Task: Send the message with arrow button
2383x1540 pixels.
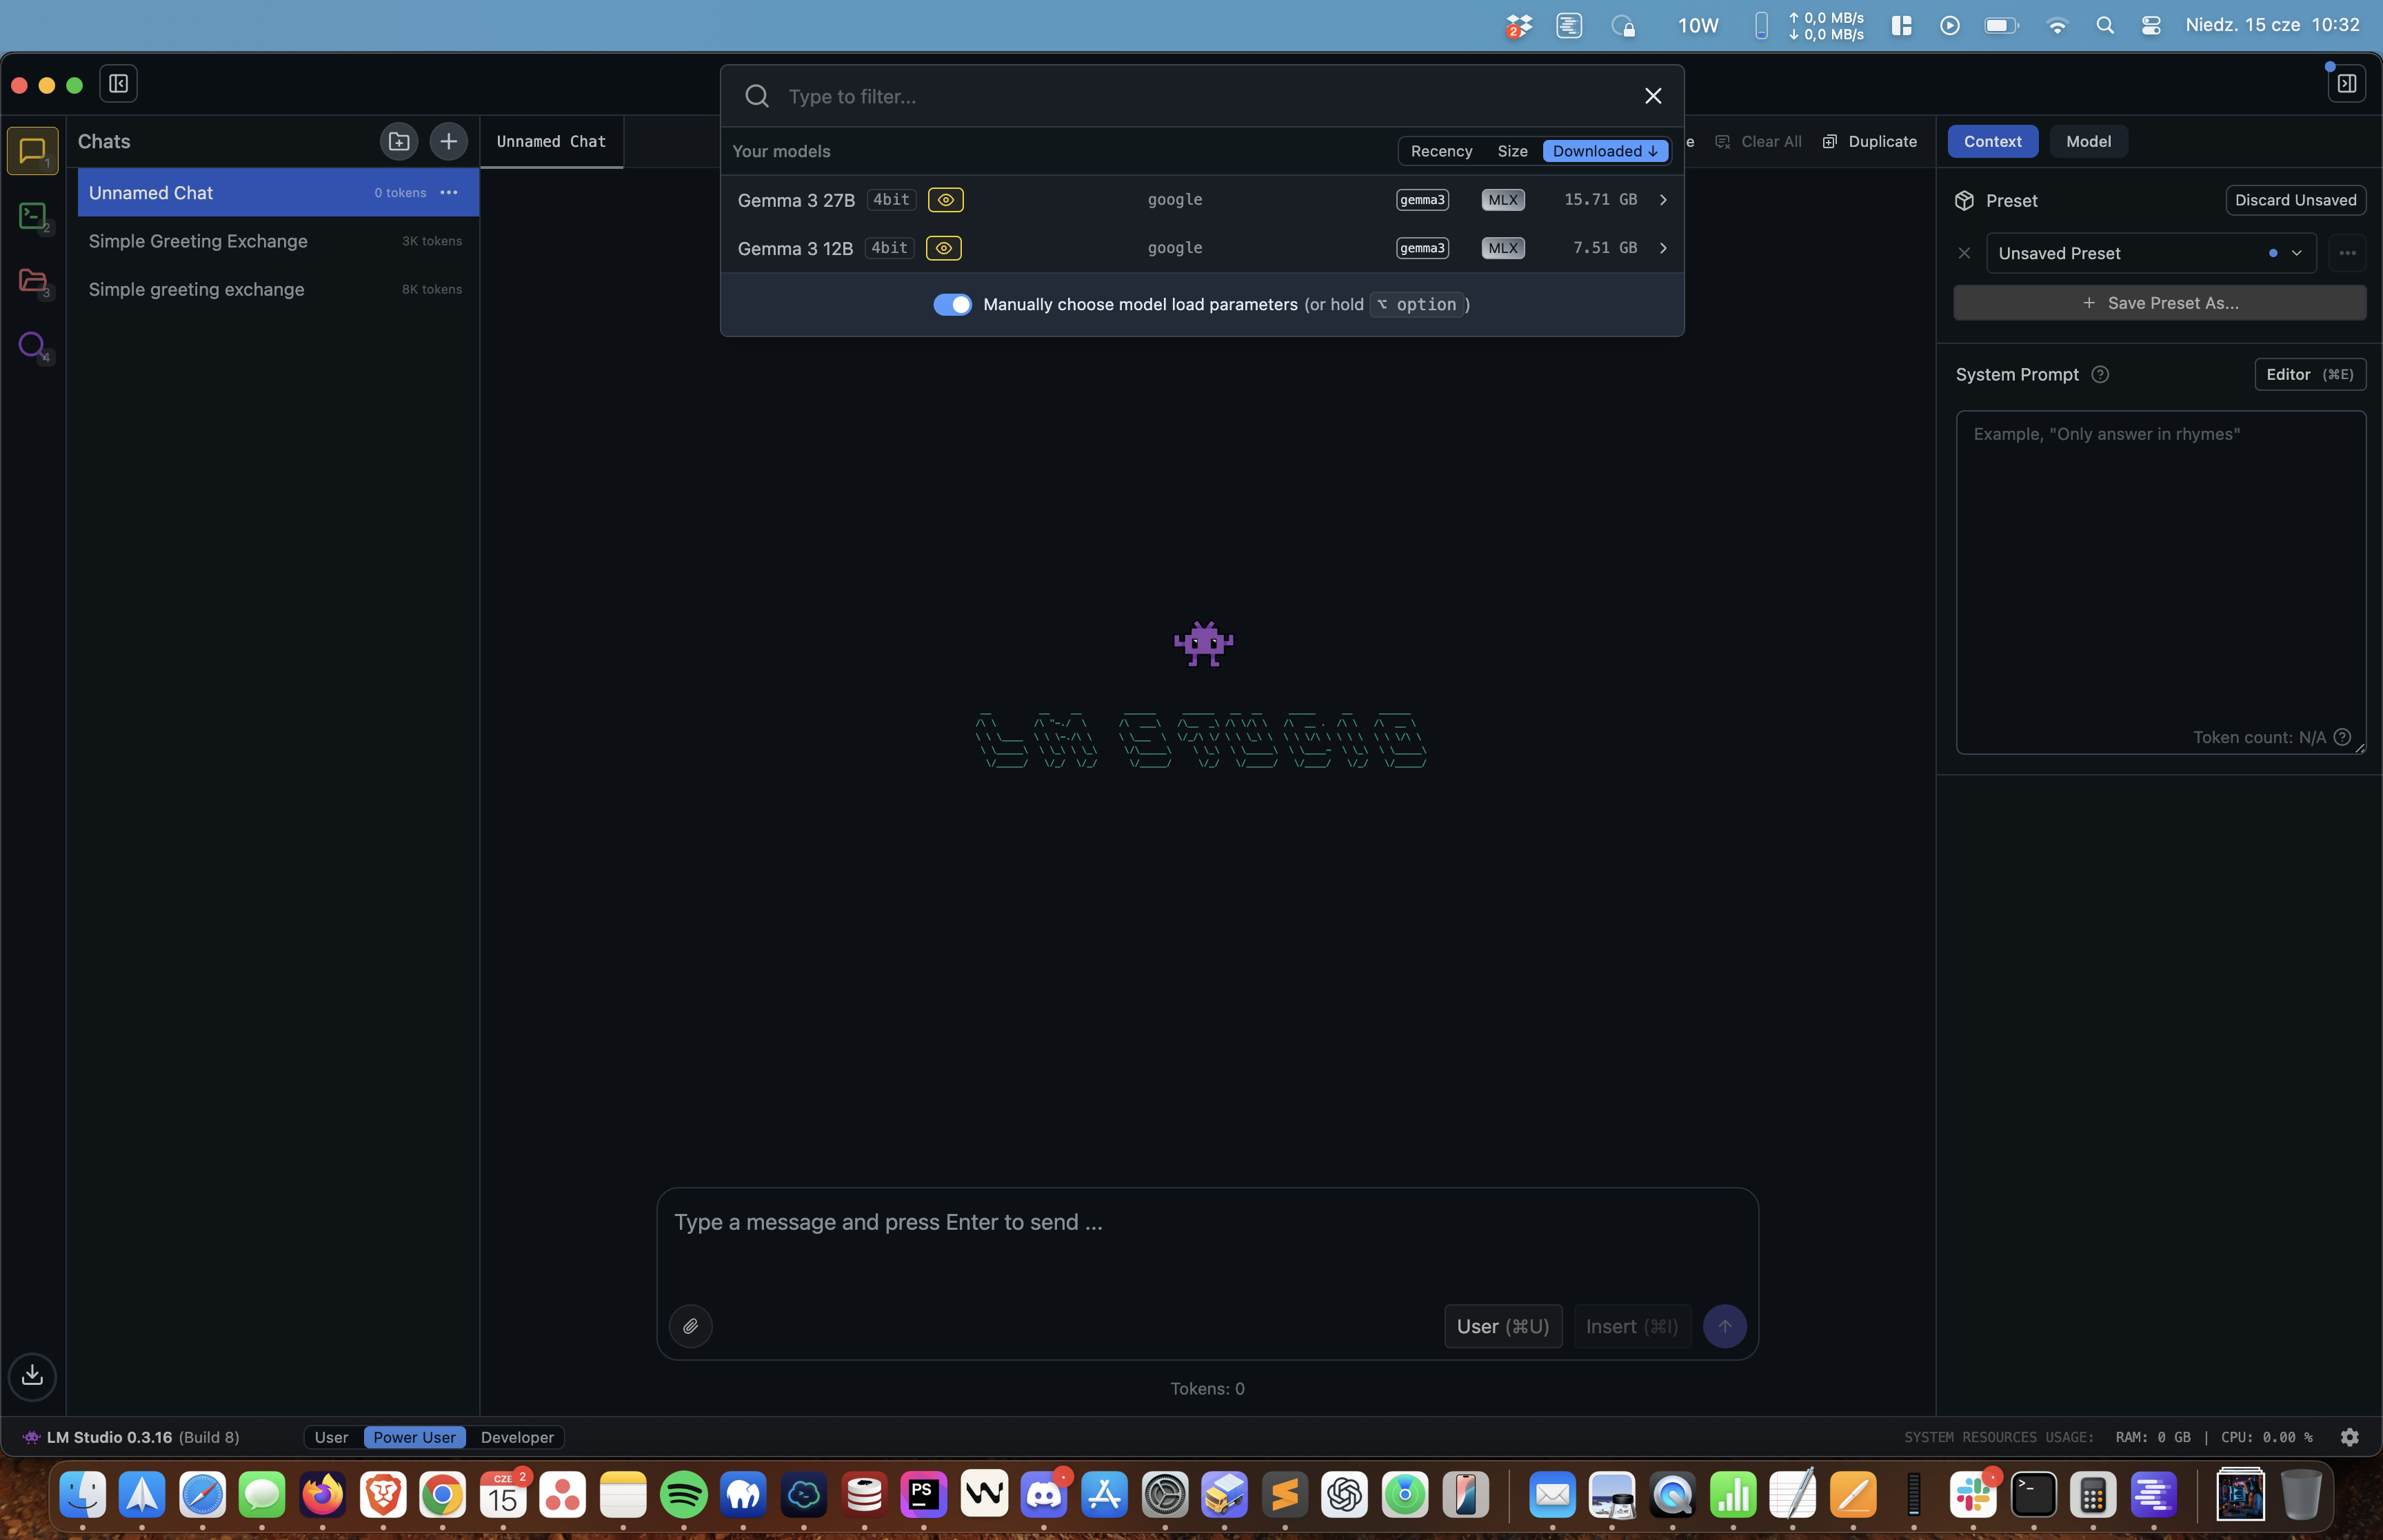Action: pyautogui.click(x=1725, y=1326)
